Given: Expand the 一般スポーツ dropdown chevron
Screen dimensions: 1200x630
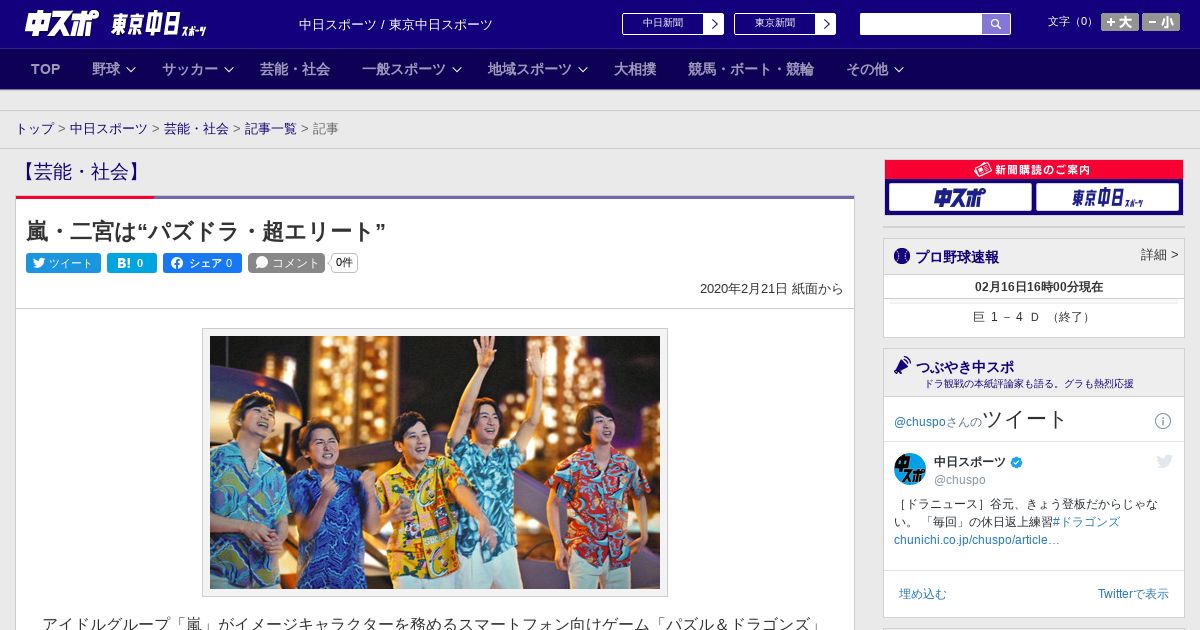Looking at the screenshot, I should (x=457, y=70).
